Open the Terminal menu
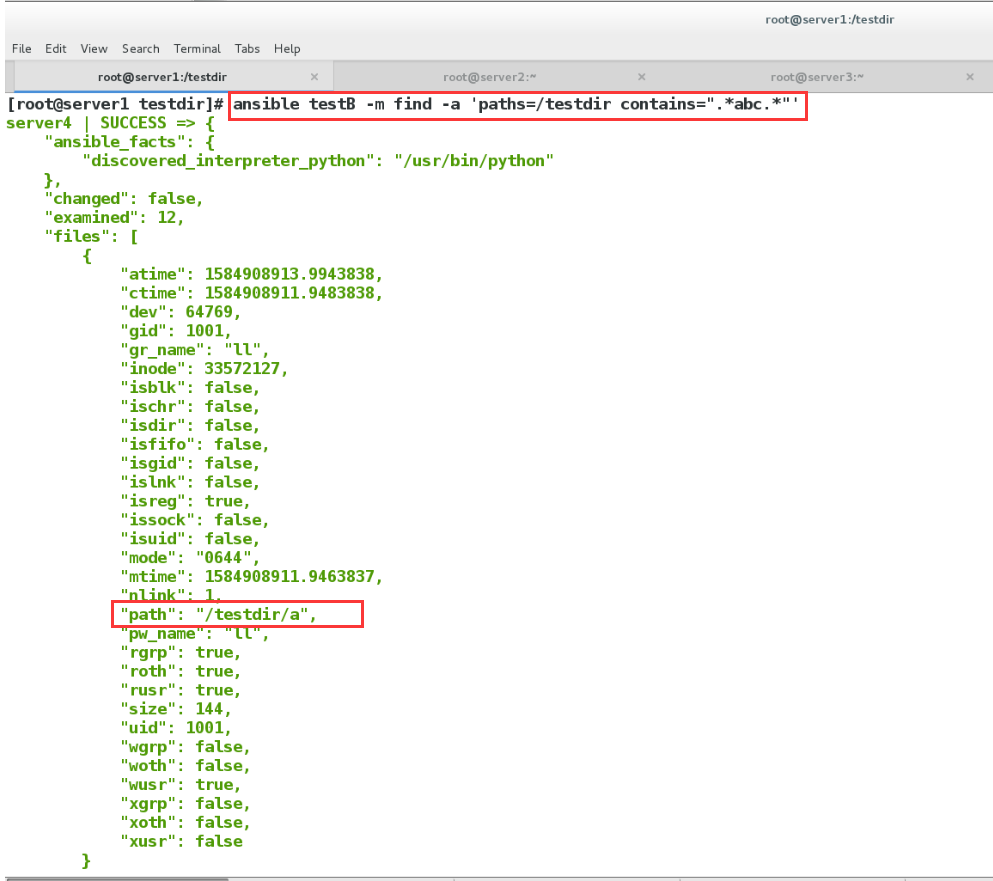The width and height of the screenshot is (993, 881). pos(197,49)
